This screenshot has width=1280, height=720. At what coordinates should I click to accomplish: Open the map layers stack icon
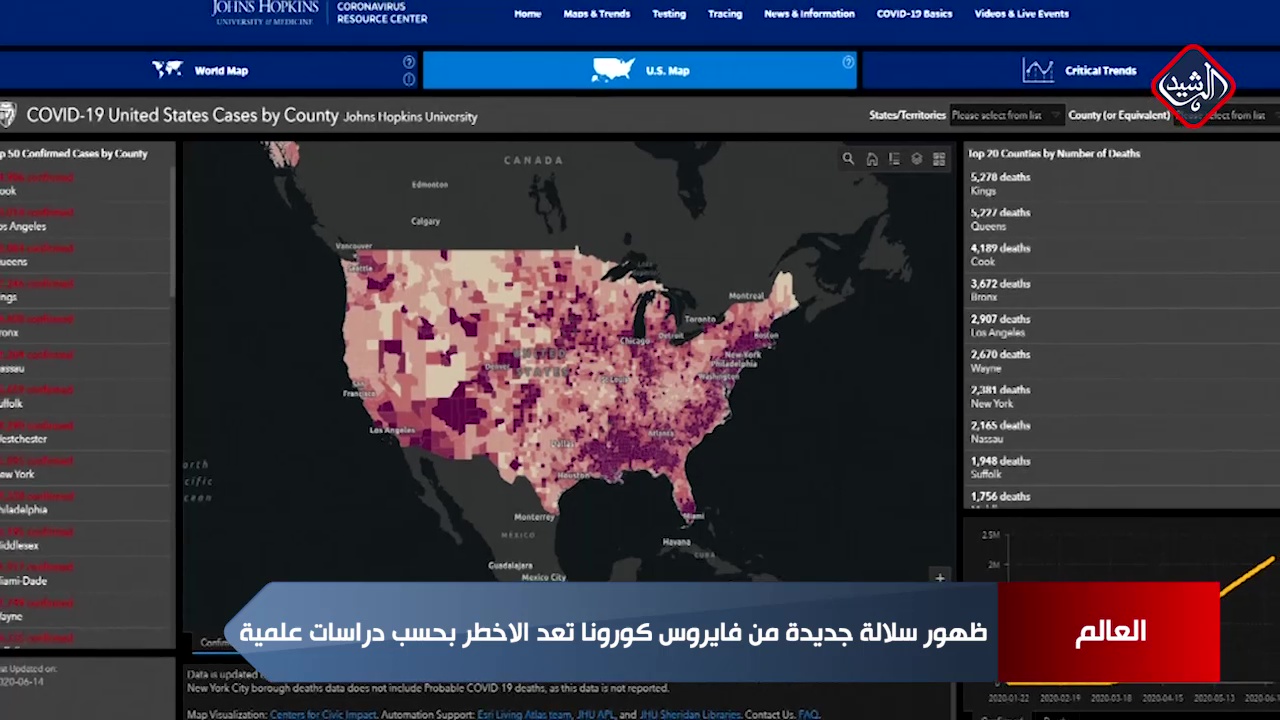916,159
